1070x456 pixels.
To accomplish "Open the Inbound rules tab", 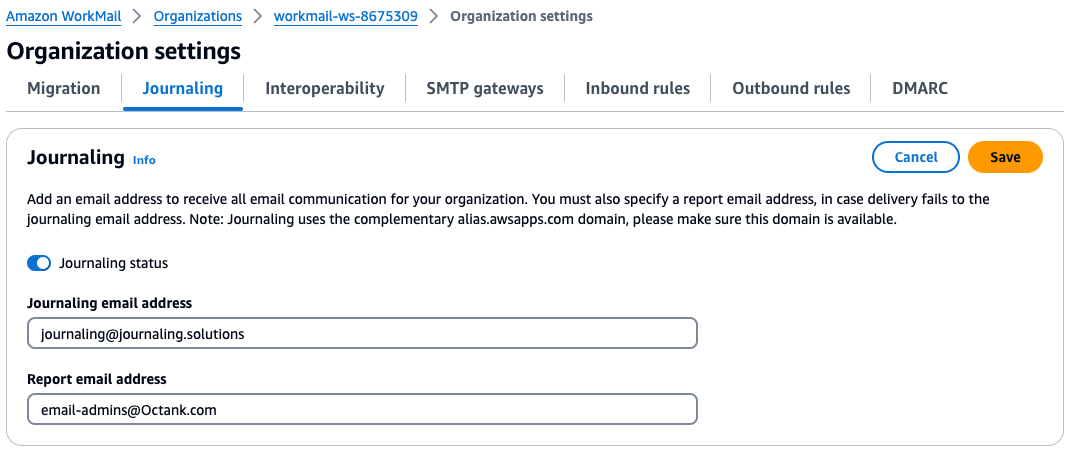I will click(637, 89).
